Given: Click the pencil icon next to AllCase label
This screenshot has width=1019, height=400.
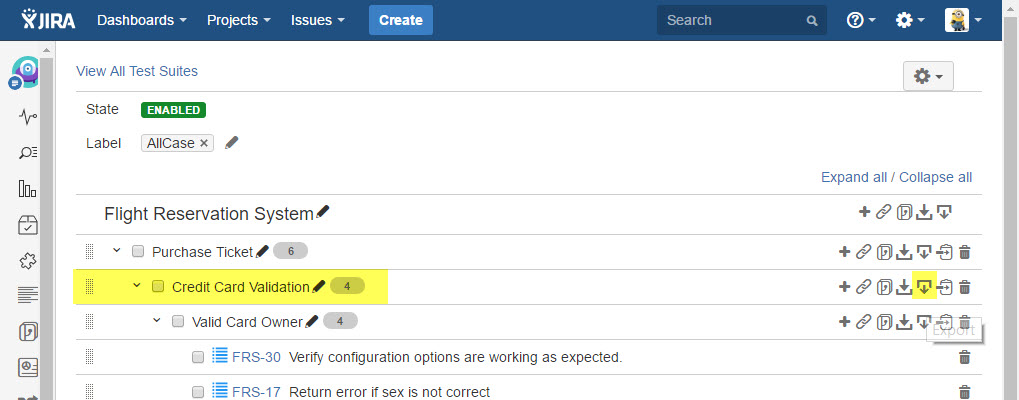Looking at the screenshot, I should [x=232, y=143].
